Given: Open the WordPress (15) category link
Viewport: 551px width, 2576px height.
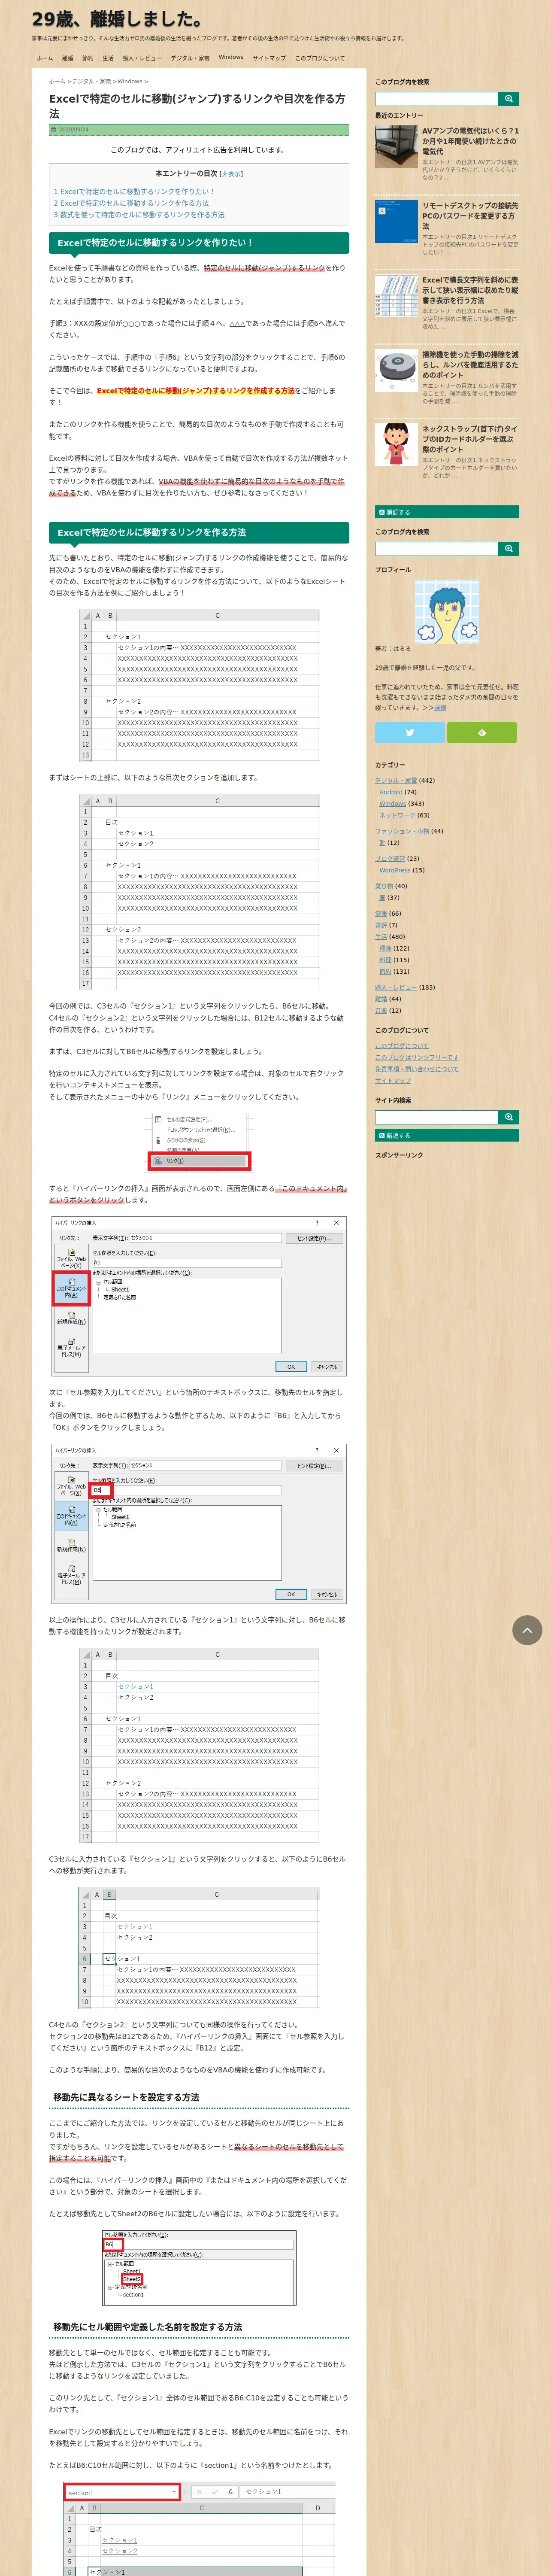Looking at the screenshot, I should tap(395, 870).
